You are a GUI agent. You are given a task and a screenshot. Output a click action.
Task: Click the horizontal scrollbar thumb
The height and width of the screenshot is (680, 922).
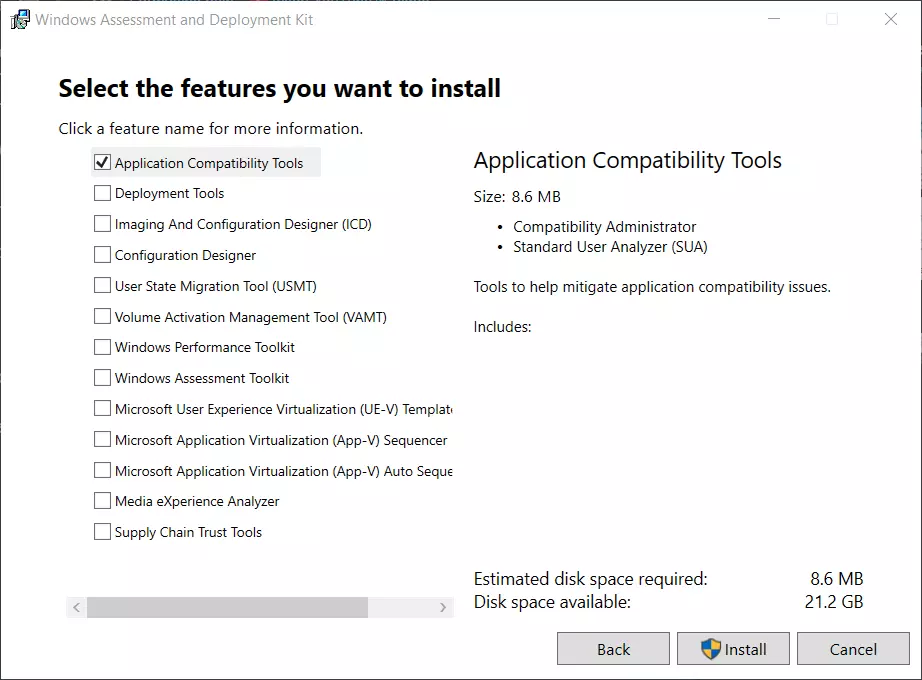tap(227, 607)
